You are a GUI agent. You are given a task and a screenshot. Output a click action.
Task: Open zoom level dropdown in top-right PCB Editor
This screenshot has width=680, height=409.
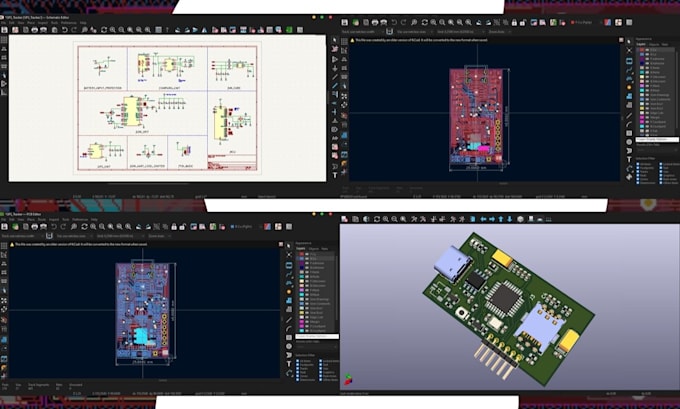(x=501, y=32)
